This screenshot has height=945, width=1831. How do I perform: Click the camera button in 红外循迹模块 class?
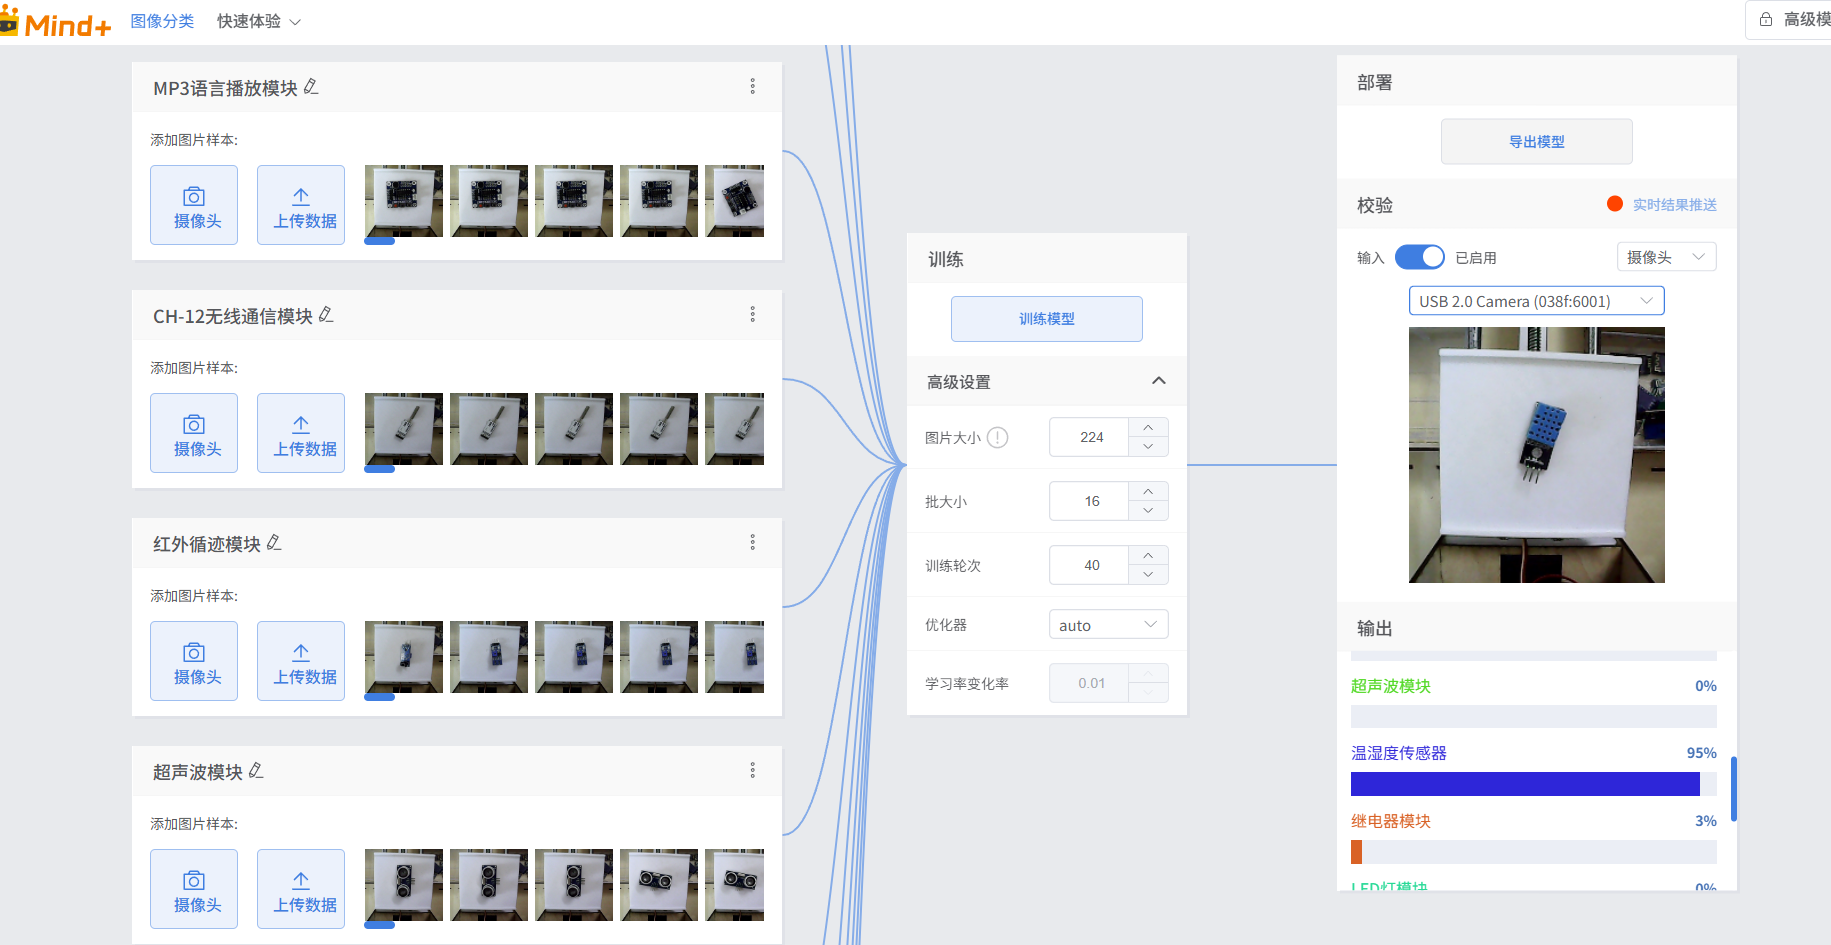(x=194, y=661)
